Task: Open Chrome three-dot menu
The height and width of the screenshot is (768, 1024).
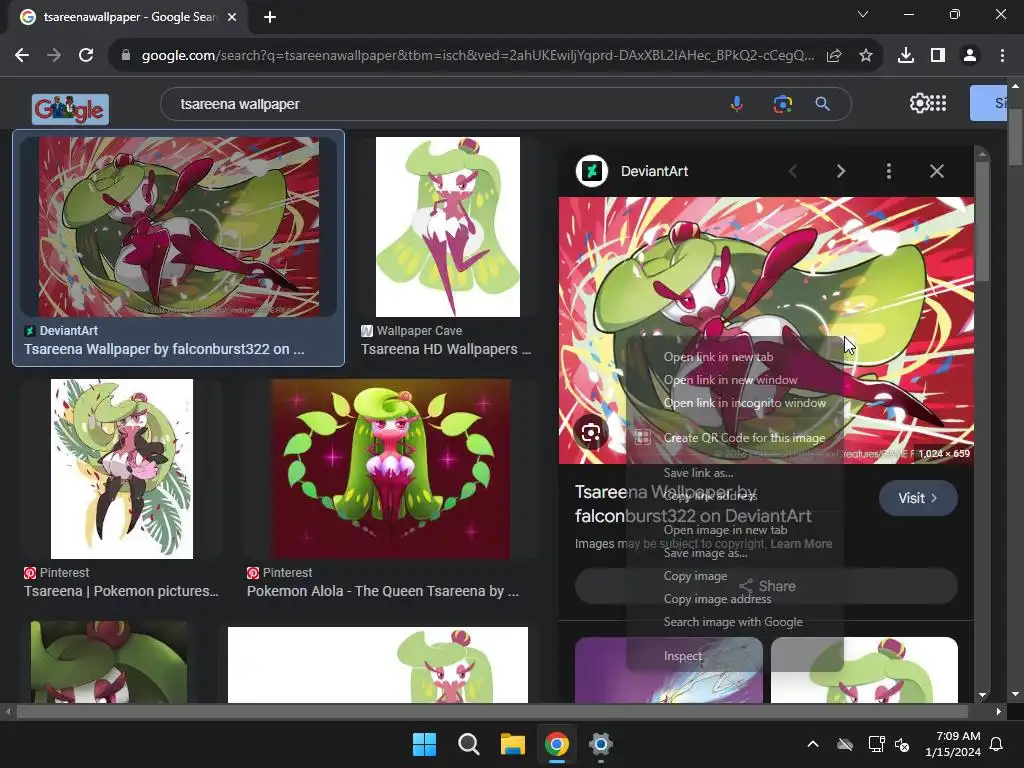Action: coord(1002,56)
